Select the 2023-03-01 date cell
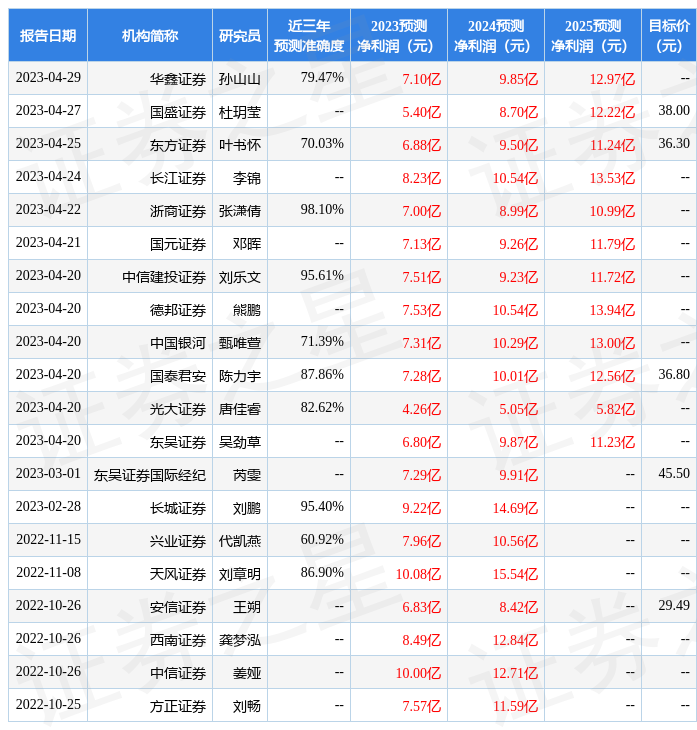The height and width of the screenshot is (730, 697). (48, 473)
